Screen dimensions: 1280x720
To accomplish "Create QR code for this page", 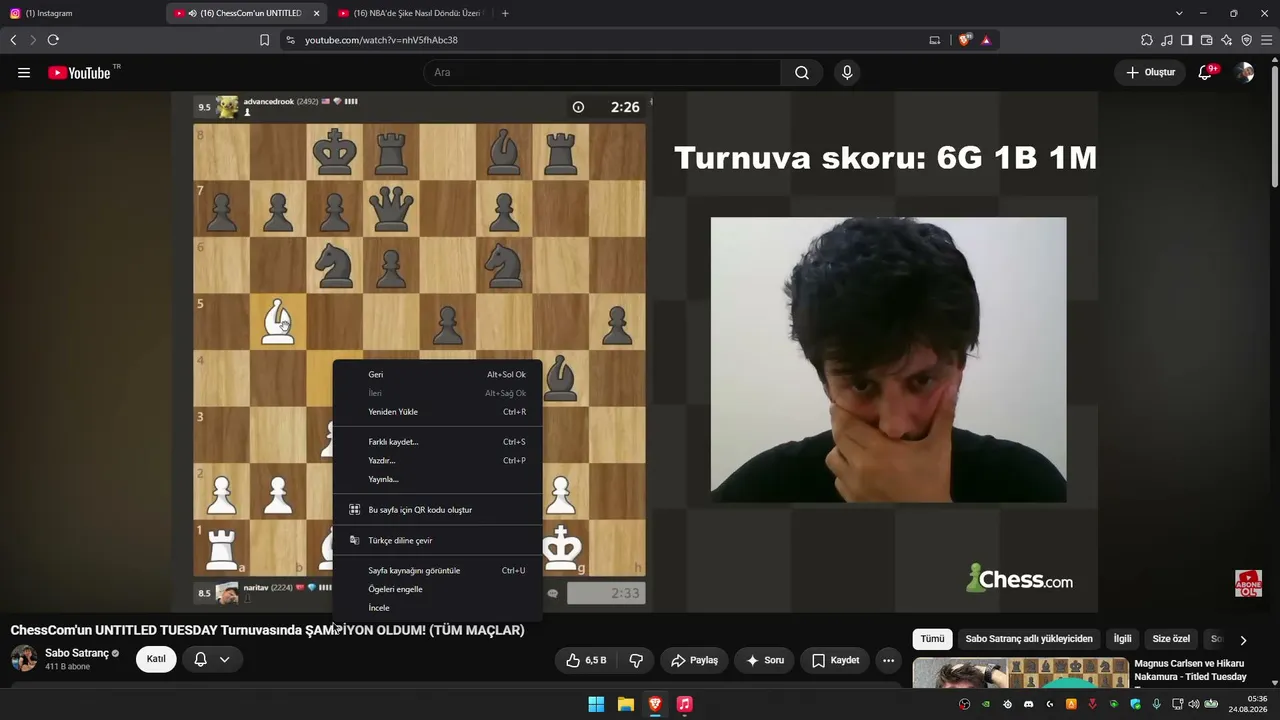I will (x=437, y=510).
